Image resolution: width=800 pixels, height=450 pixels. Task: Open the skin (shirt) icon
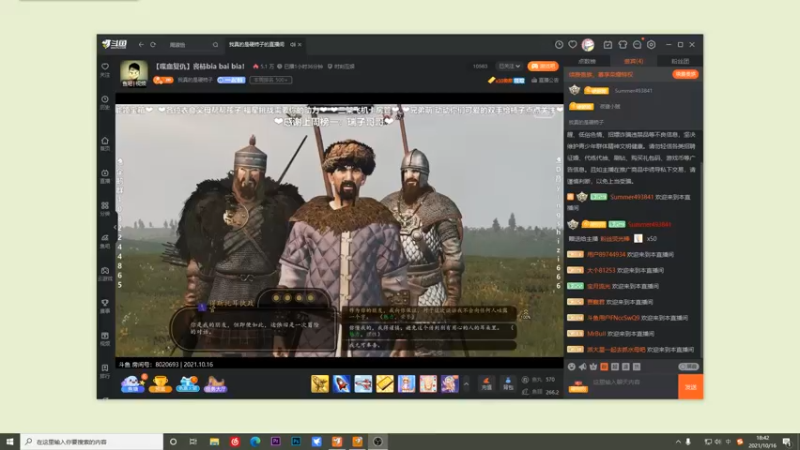pyautogui.click(x=622, y=44)
